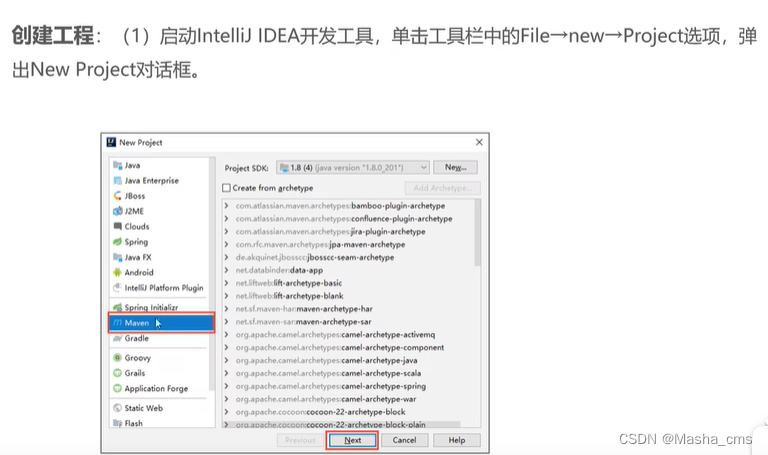Image resolution: width=768 pixels, height=455 pixels.
Task: Expand bamboo-plugin-archetype entry
Action: tap(226, 206)
